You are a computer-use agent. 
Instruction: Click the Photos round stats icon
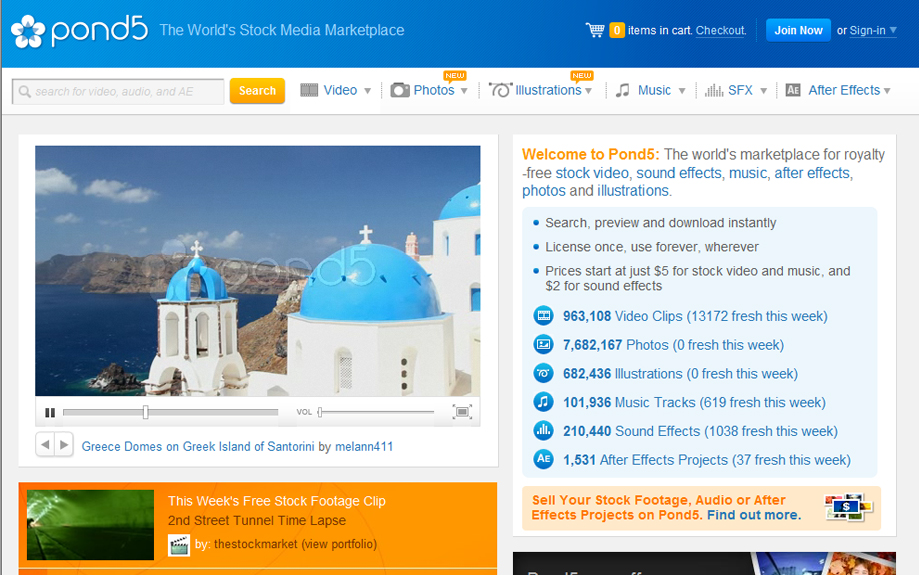tap(543, 345)
